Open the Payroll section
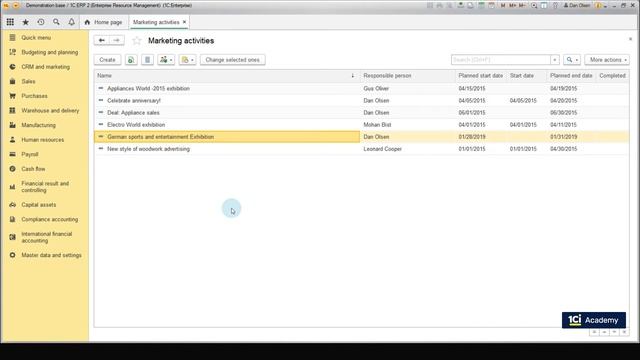 coord(29,154)
